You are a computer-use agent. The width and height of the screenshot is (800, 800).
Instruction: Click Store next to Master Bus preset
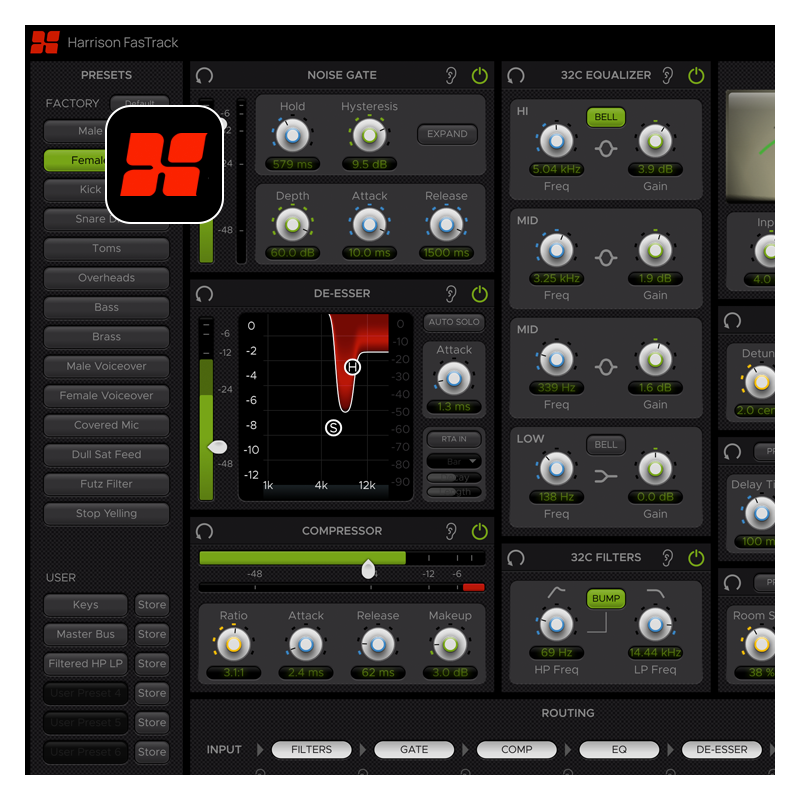tap(152, 634)
